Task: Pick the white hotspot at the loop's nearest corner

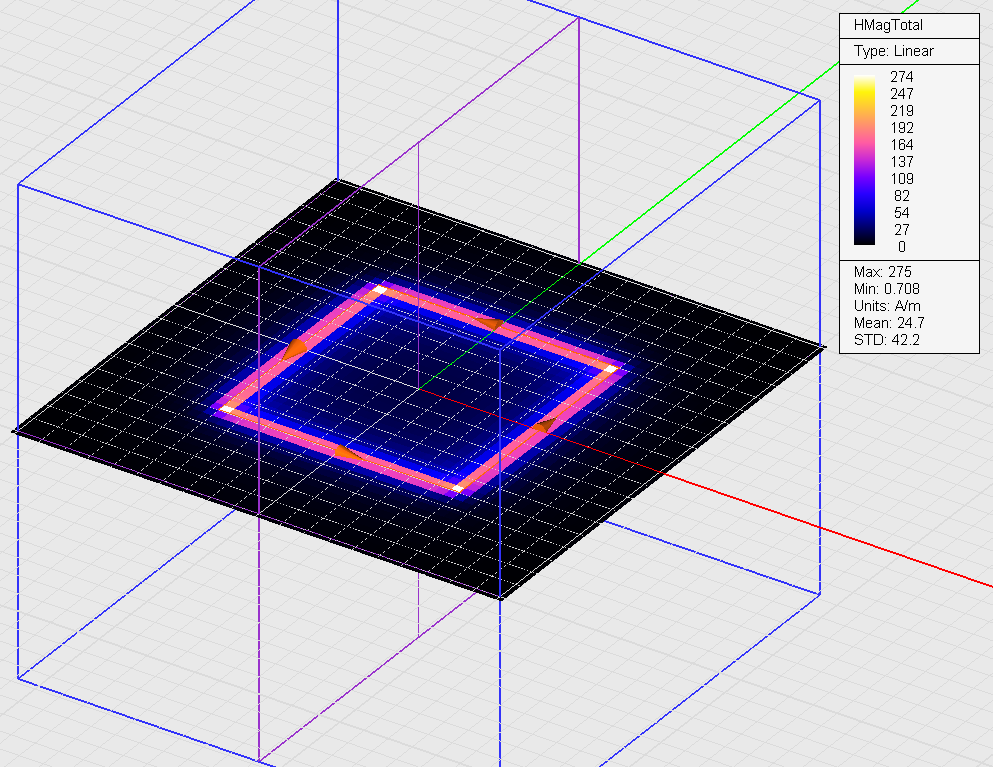Action: [457, 489]
